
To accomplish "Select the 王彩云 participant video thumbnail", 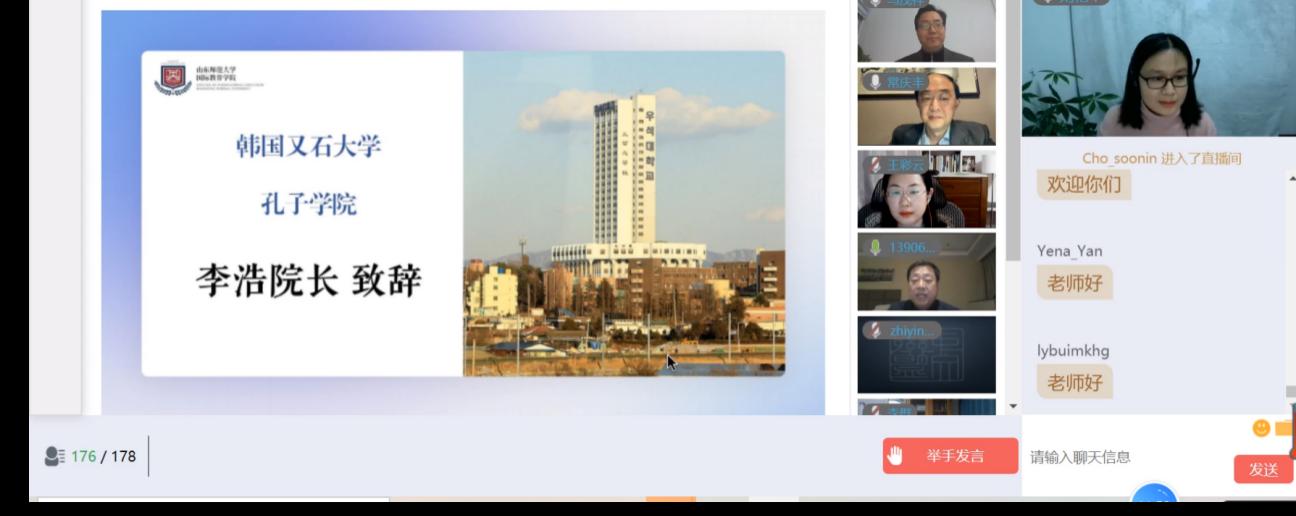I will tap(926, 190).
